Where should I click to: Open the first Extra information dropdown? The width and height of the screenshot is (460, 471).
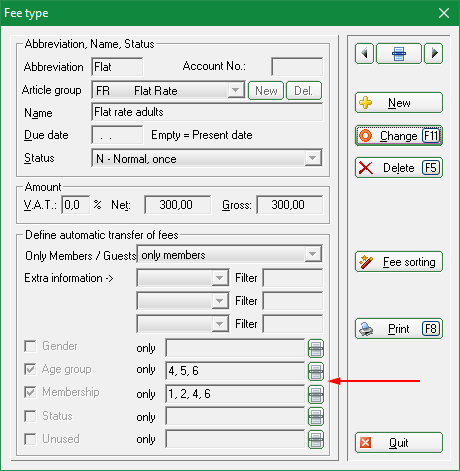point(220,278)
